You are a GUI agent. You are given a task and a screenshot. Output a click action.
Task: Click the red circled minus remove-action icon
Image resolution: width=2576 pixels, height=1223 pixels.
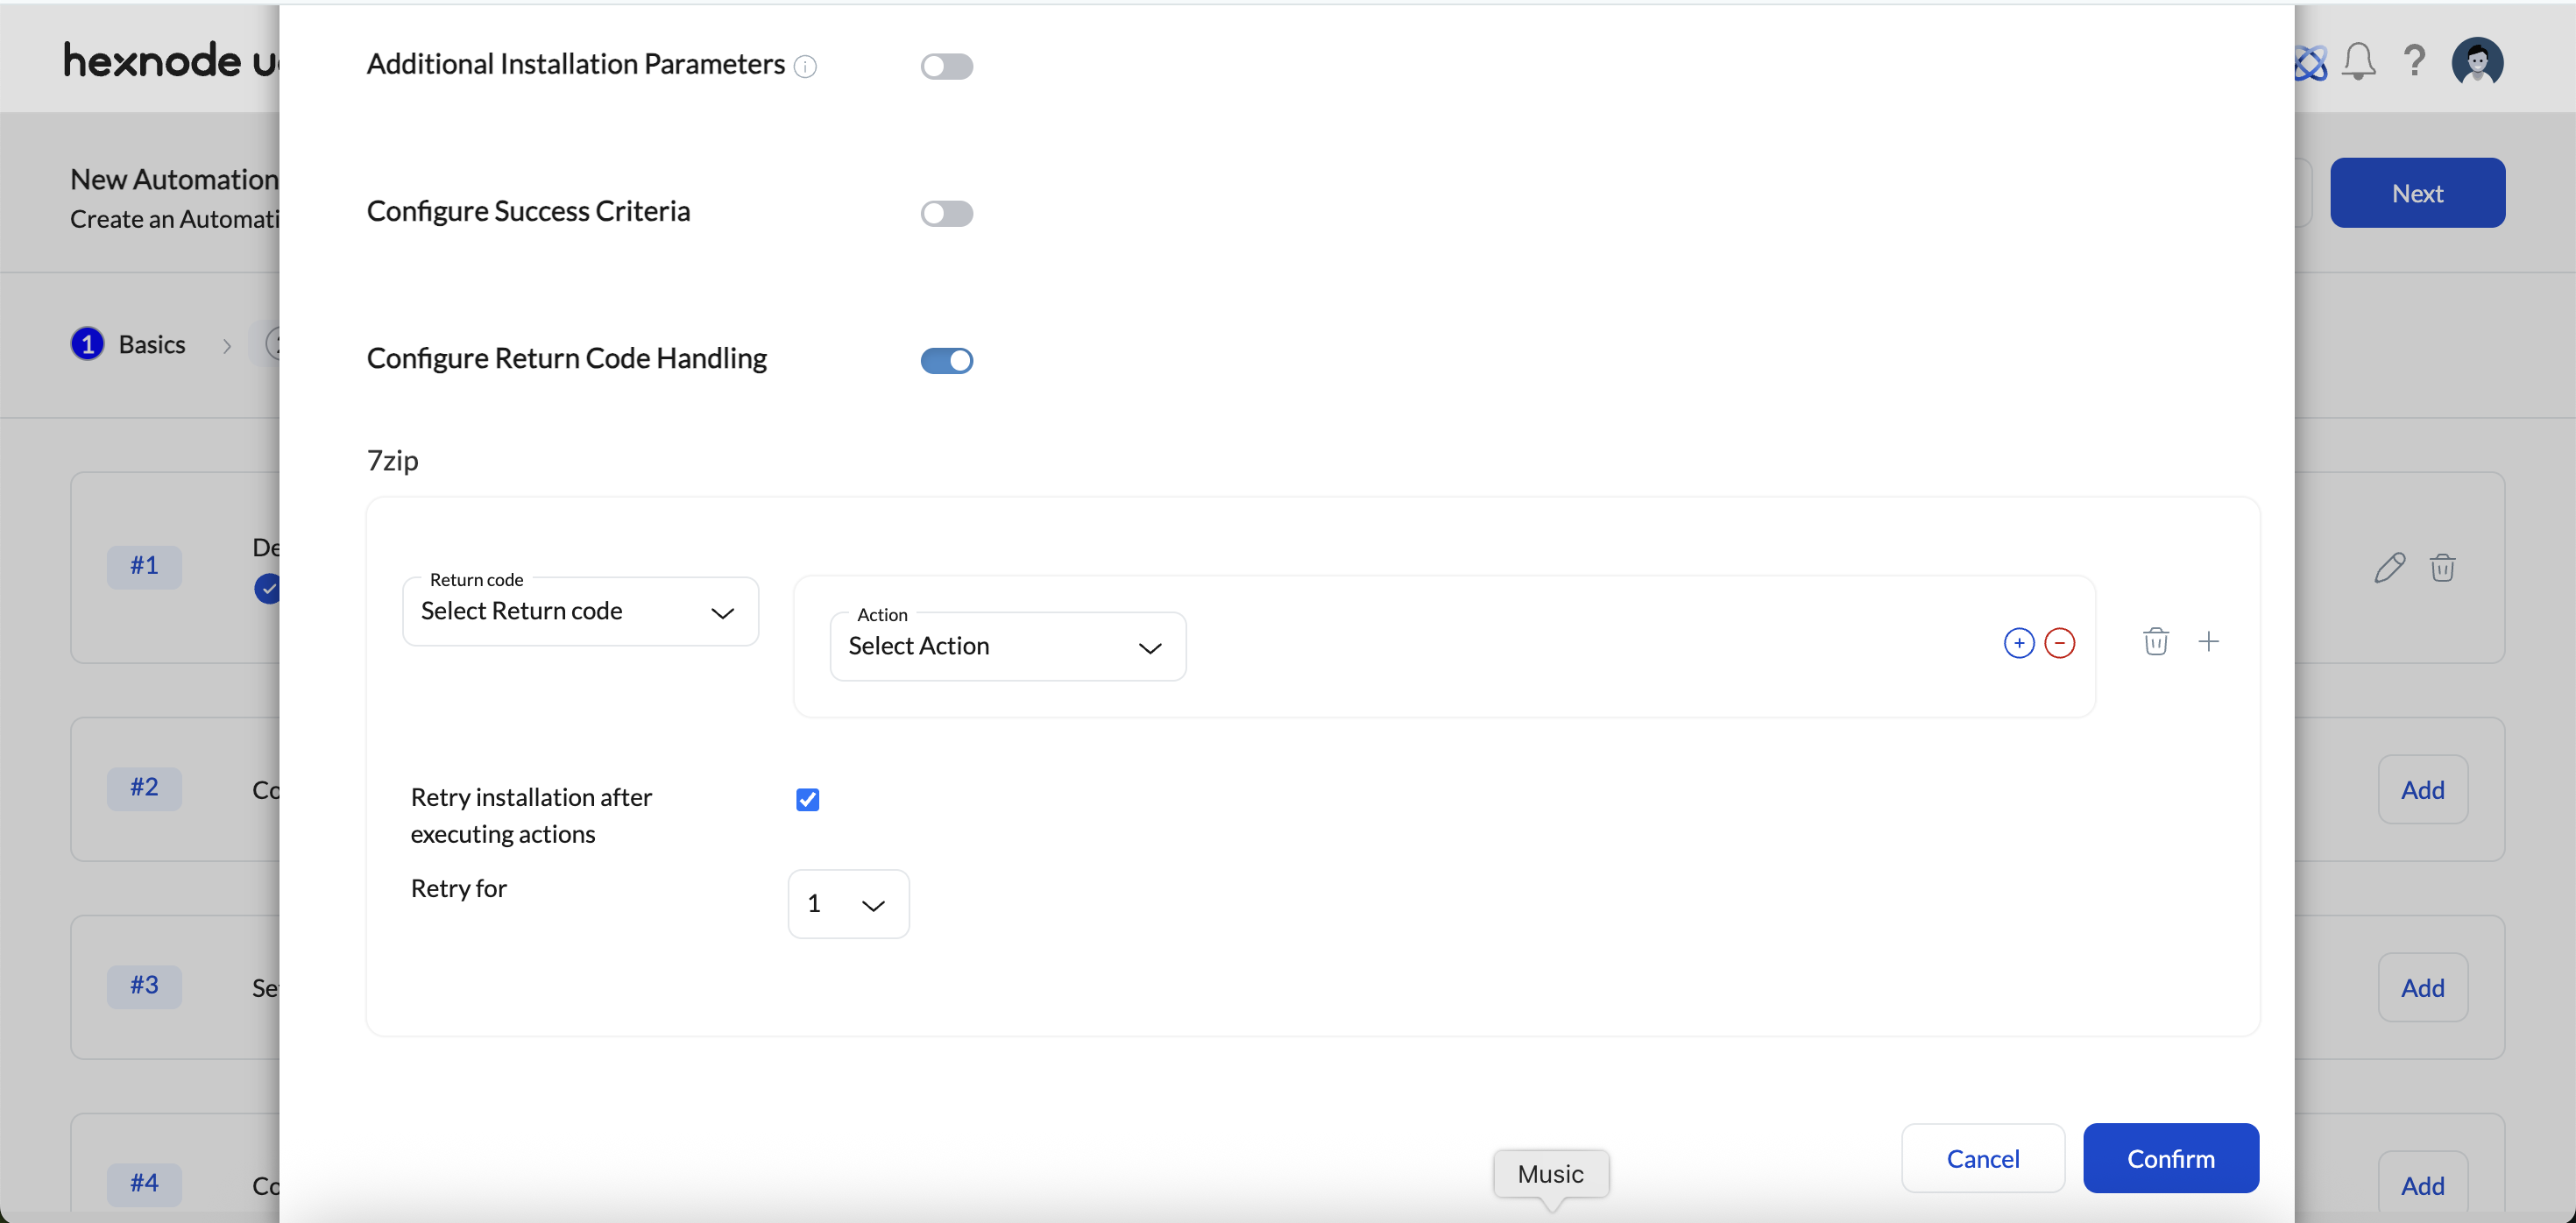tap(2059, 643)
